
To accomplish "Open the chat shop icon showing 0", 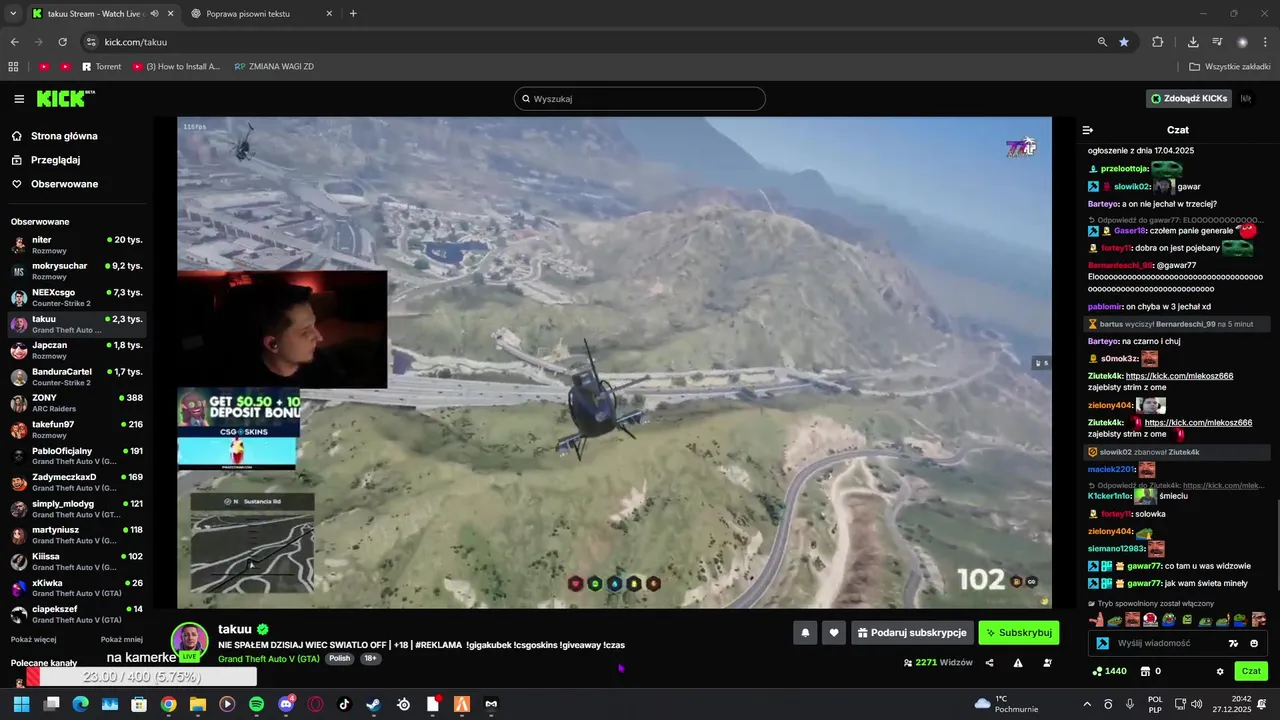I will 1151,671.
